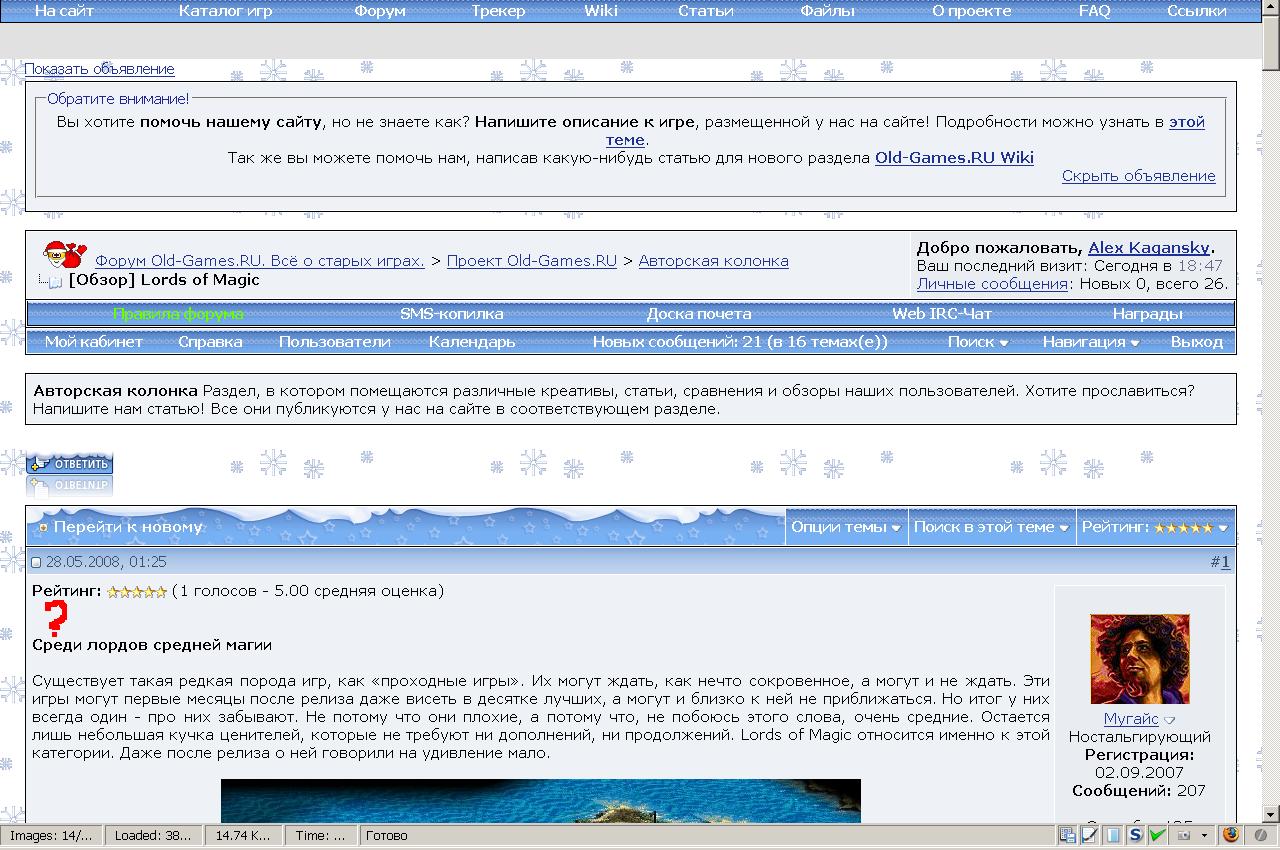
Task: Click the green checkmark status bar icon
Action: [1157, 835]
